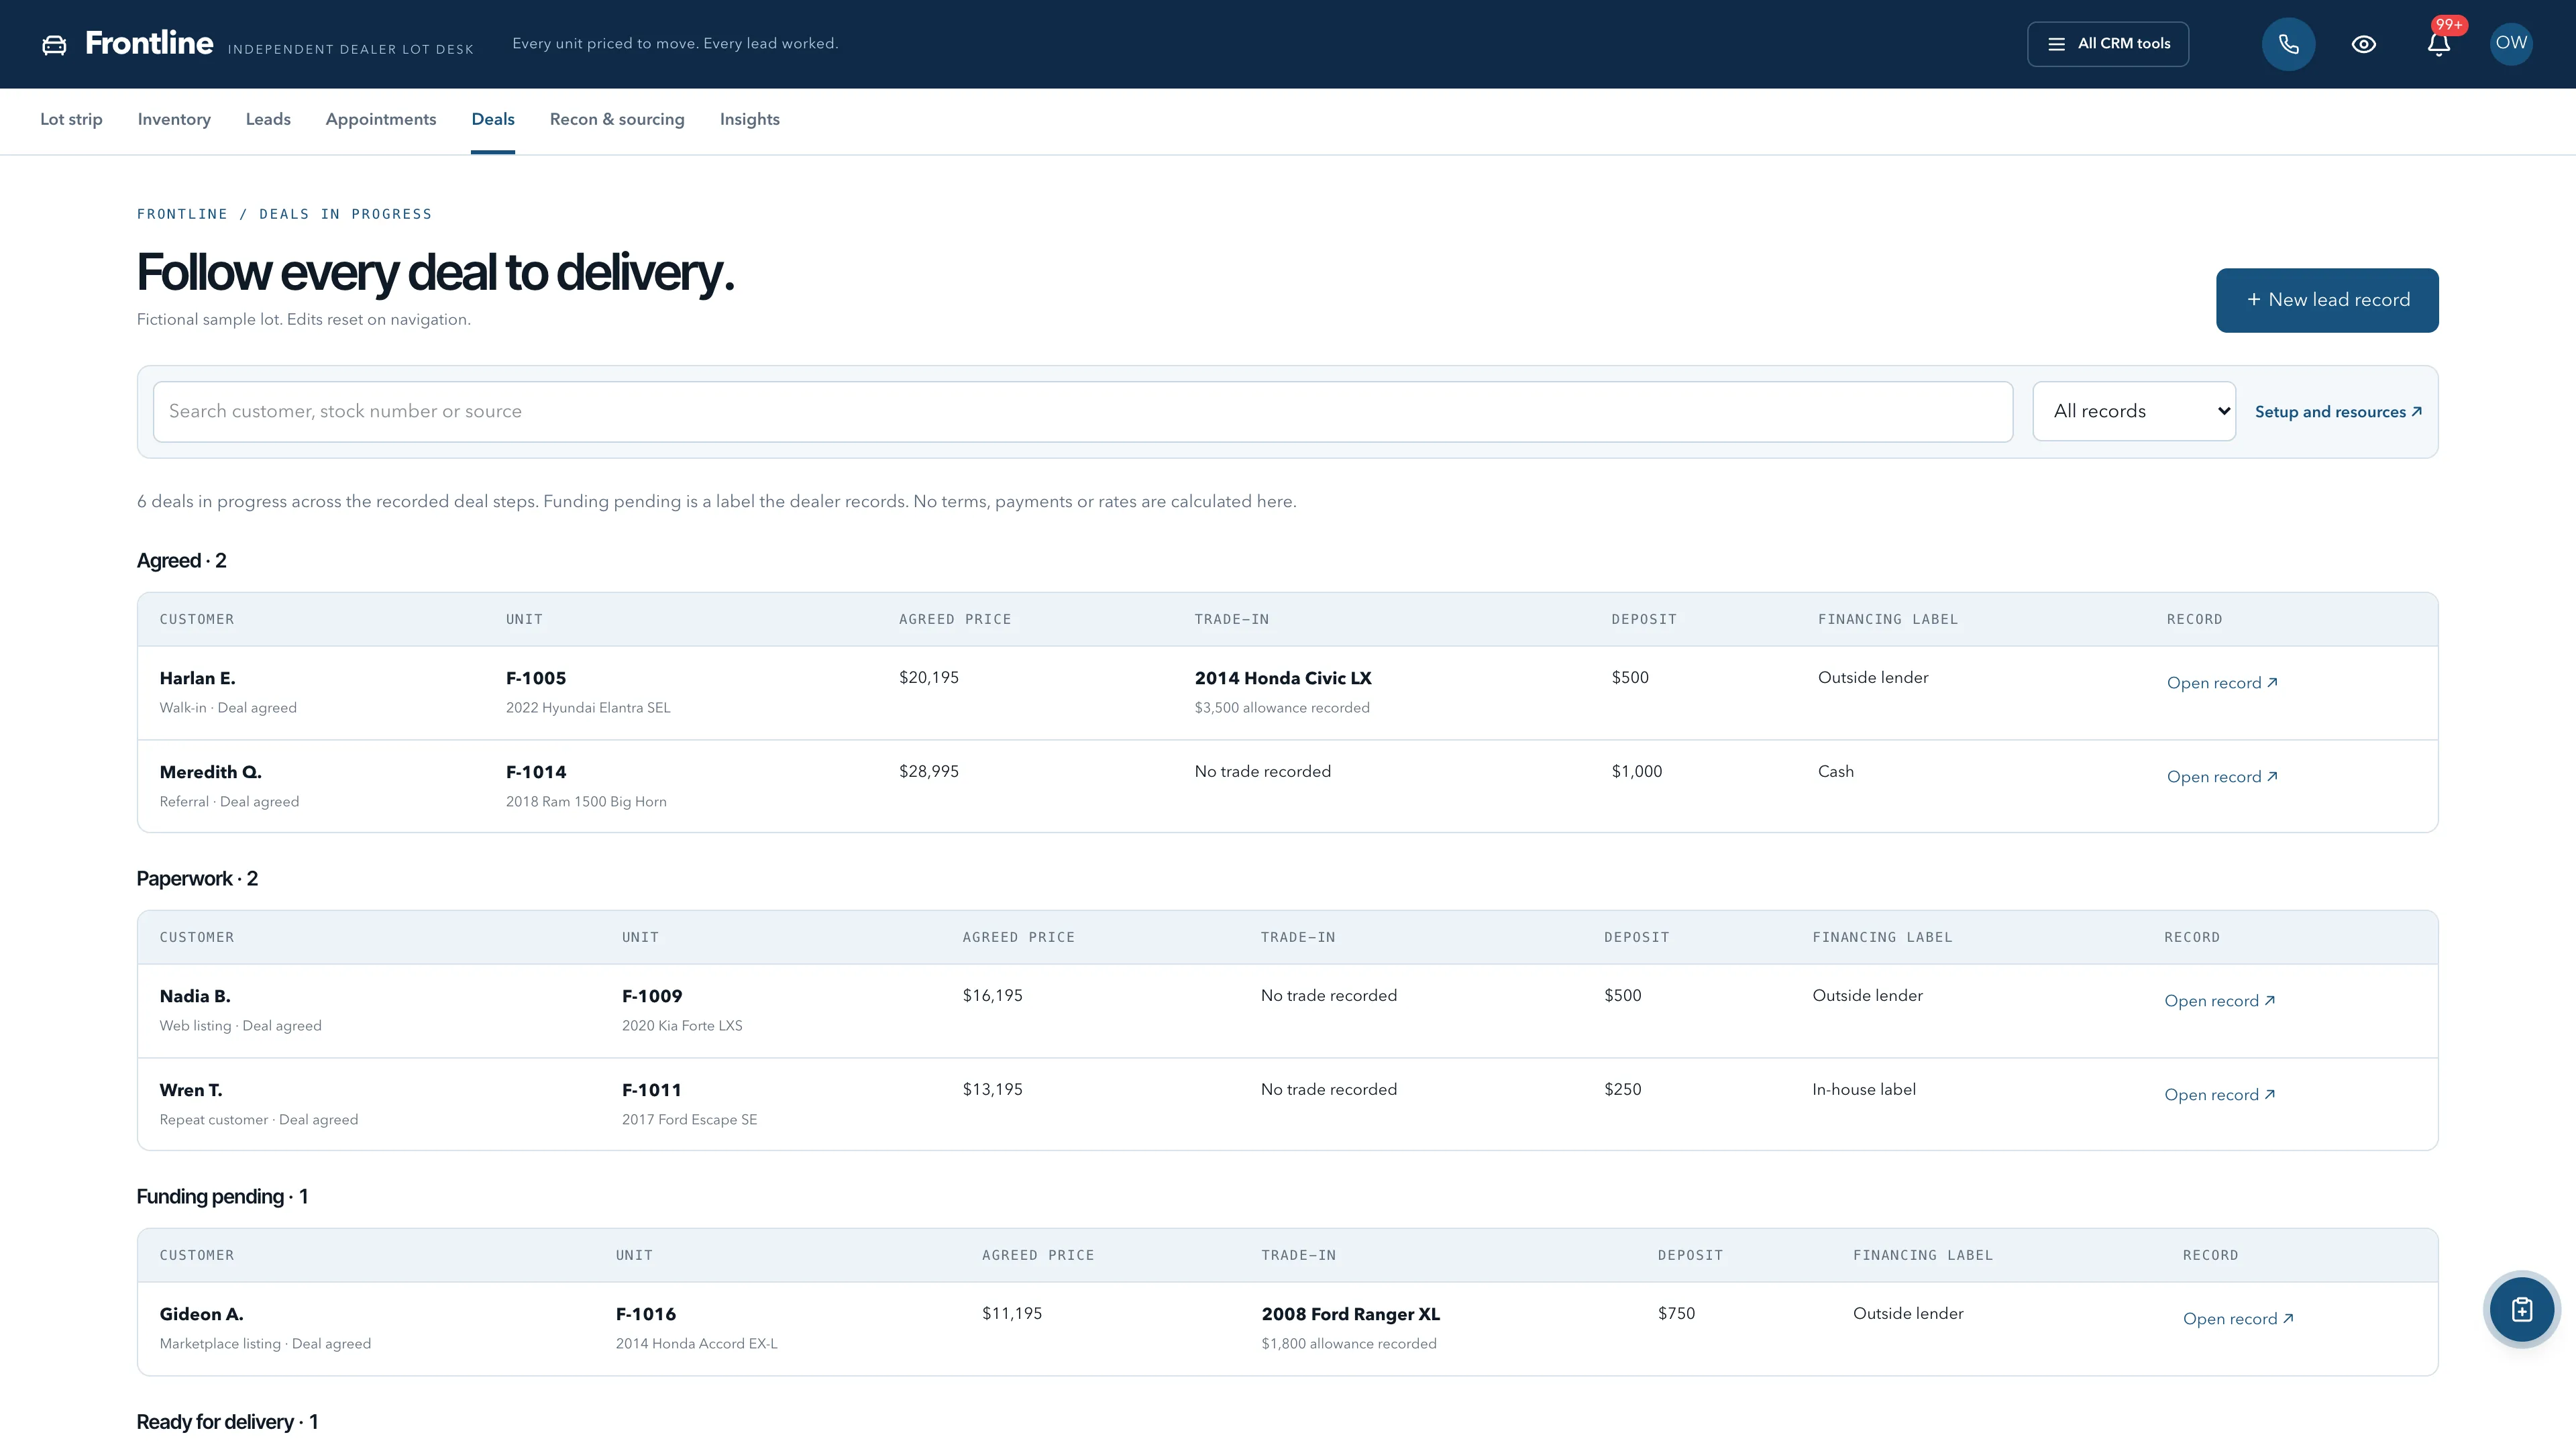Open Setup and resources link
Image resolution: width=2576 pixels, height=1449 pixels.
(2338, 412)
